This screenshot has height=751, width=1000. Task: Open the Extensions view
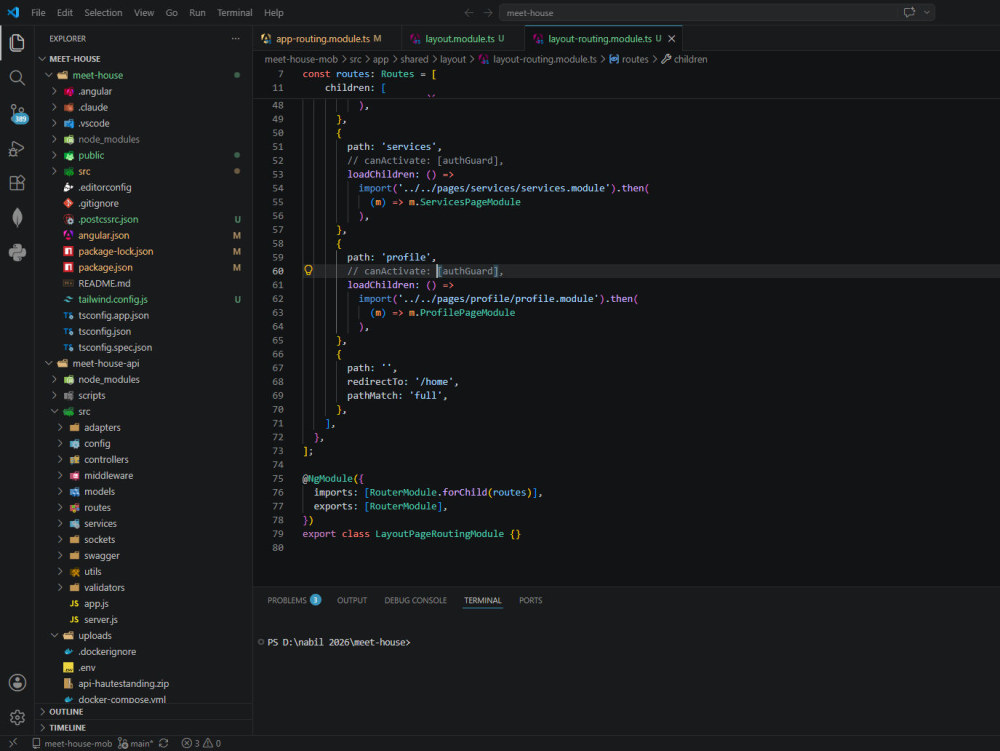pos(17,183)
